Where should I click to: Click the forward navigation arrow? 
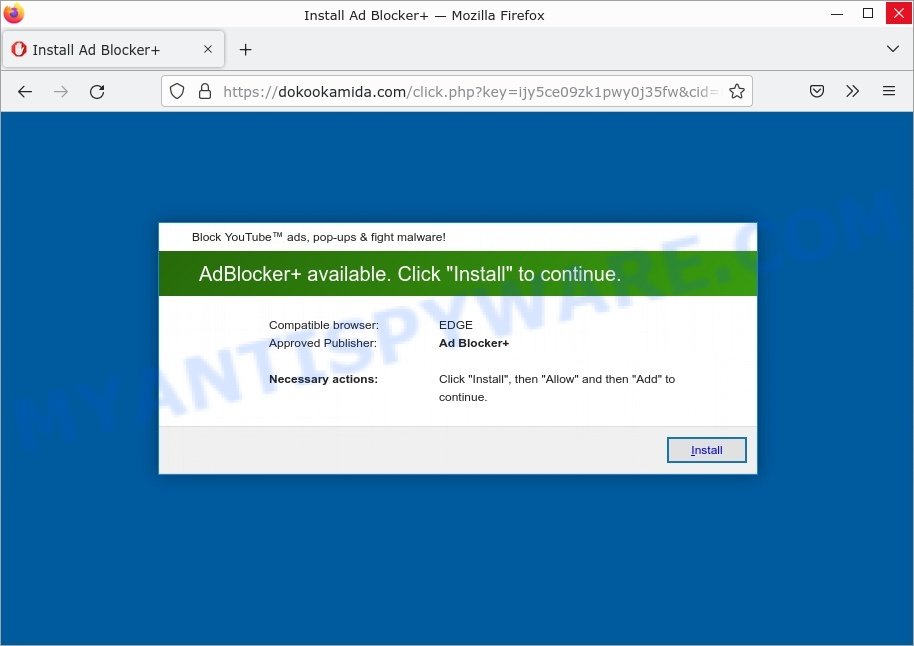(61, 92)
